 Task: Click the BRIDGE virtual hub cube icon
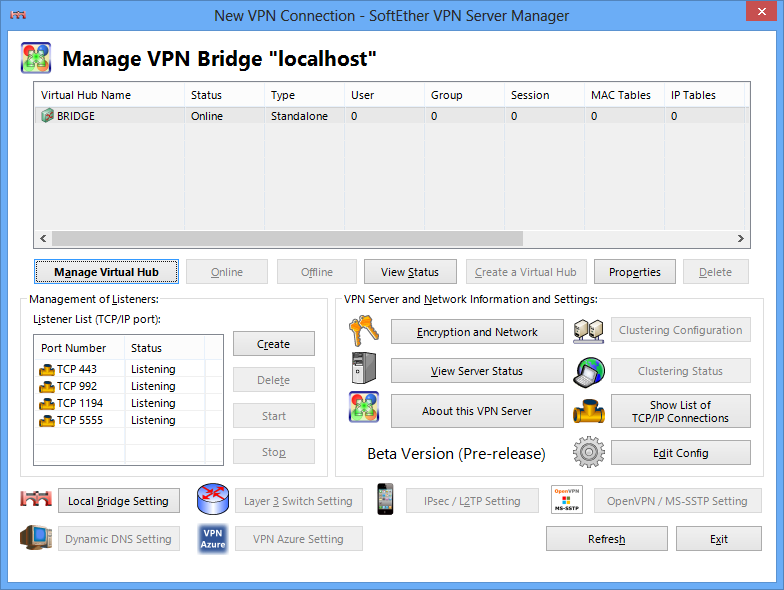click(x=47, y=116)
